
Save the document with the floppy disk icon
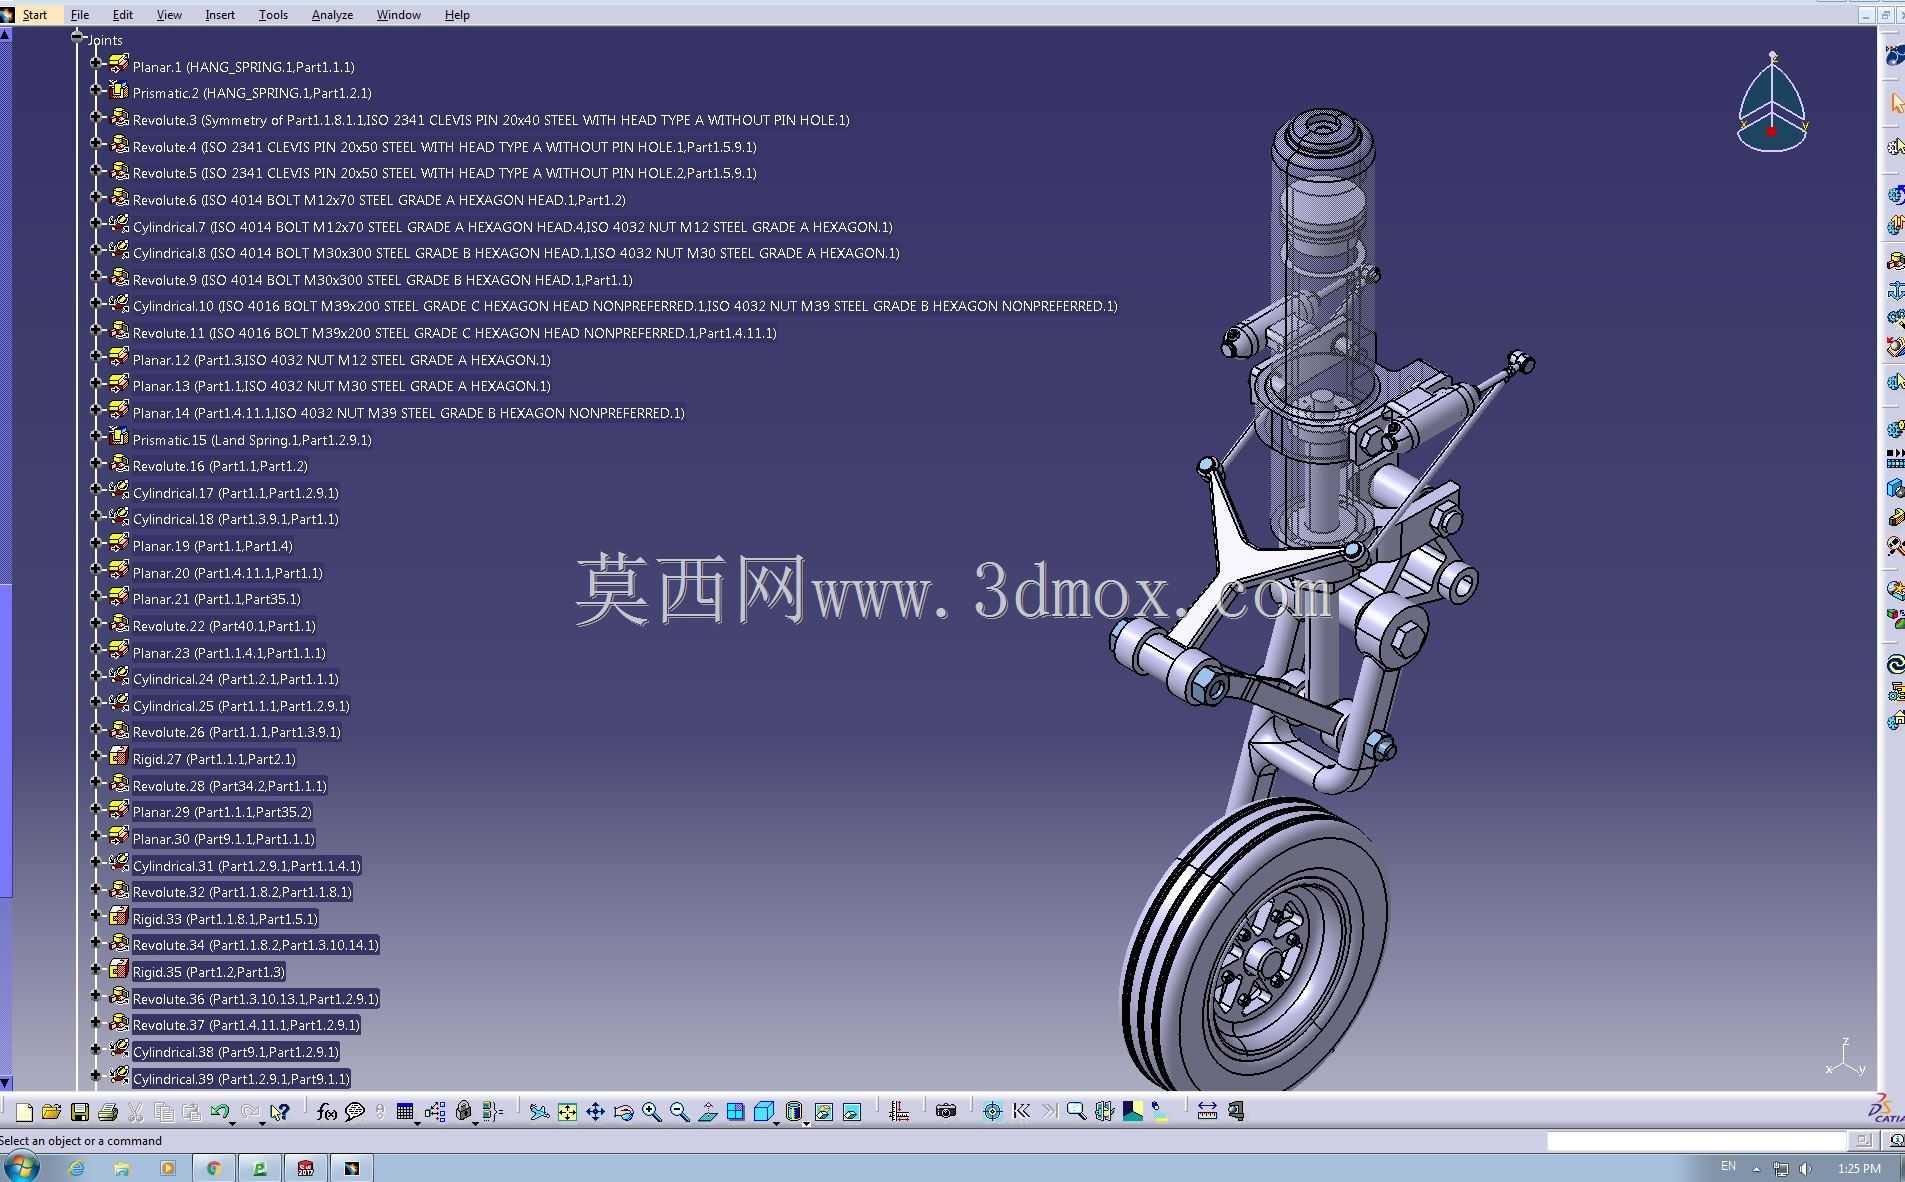click(x=80, y=1111)
